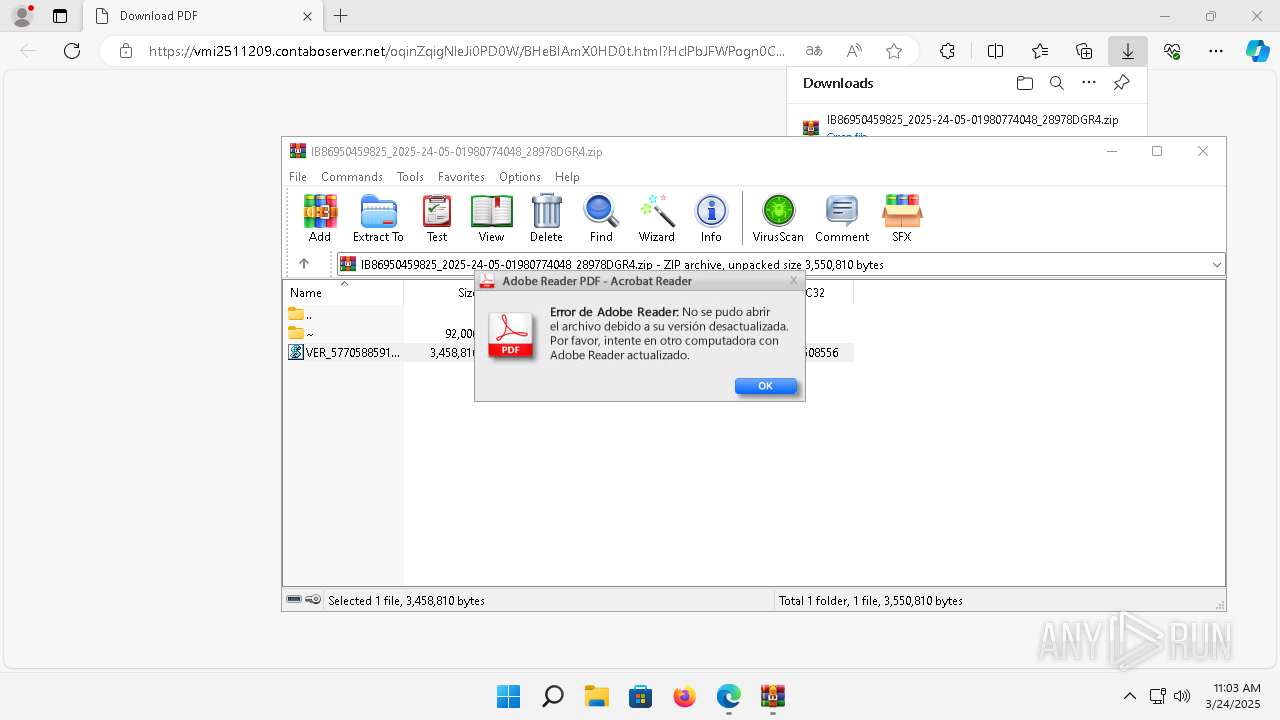The height and width of the screenshot is (720, 1280).
Task: Open Windows Start menu
Action: pyautogui.click(x=508, y=696)
